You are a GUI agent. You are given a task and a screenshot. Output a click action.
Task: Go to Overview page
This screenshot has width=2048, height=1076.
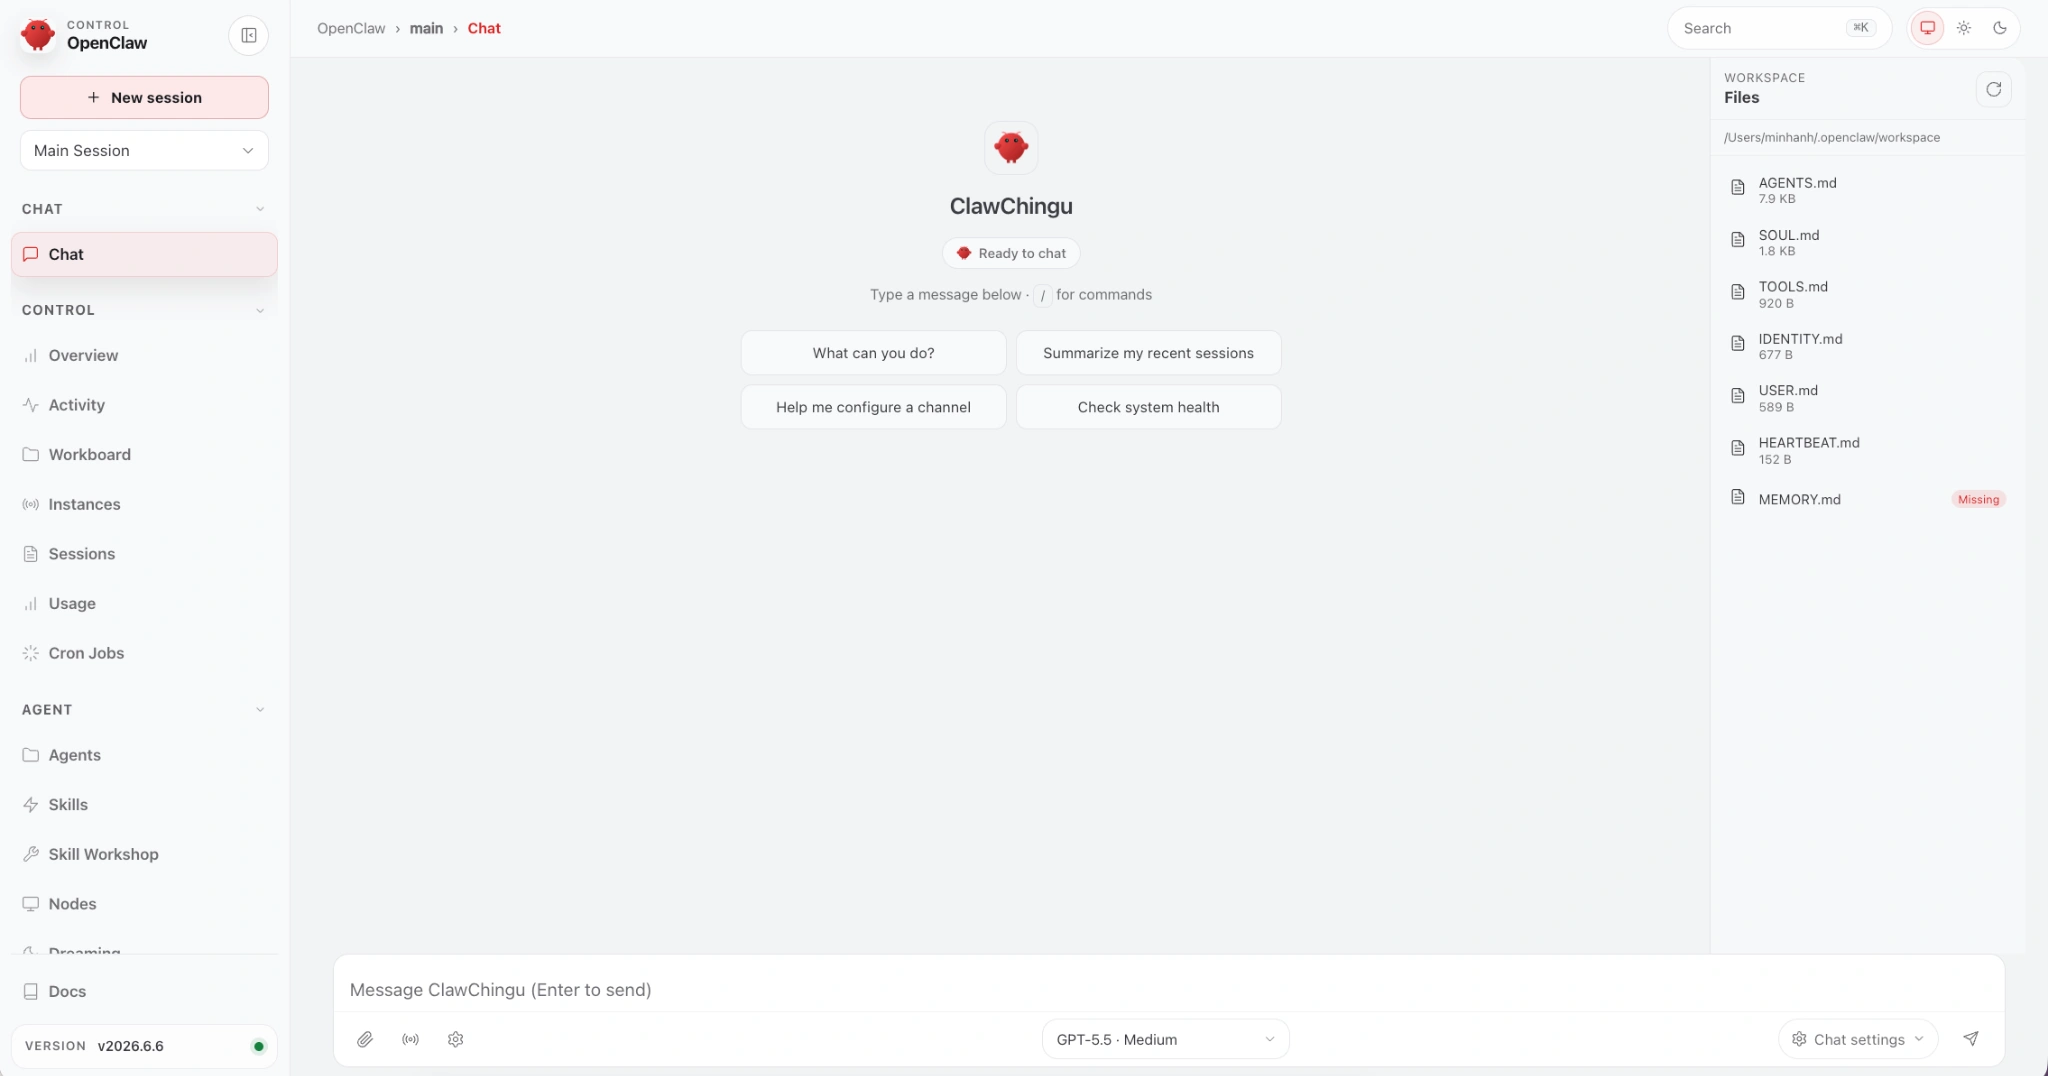(144, 355)
